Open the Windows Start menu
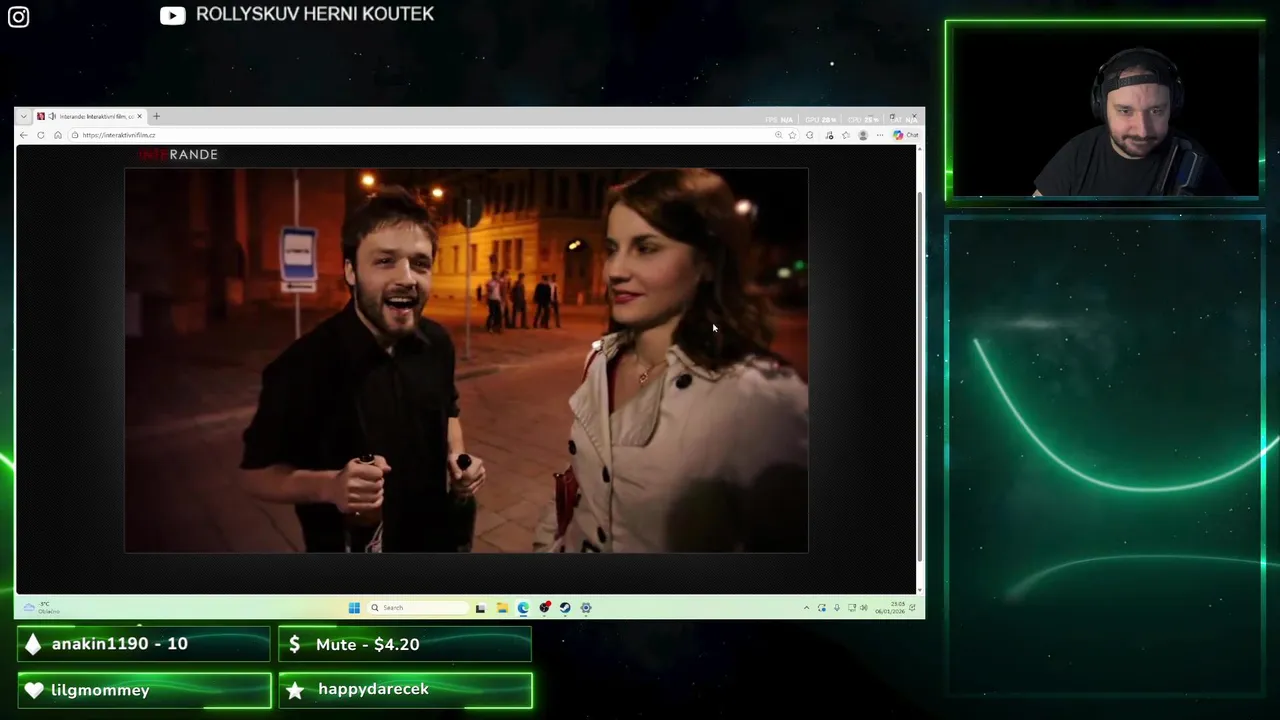Viewport: 1280px width, 720px height. (354, 608)
